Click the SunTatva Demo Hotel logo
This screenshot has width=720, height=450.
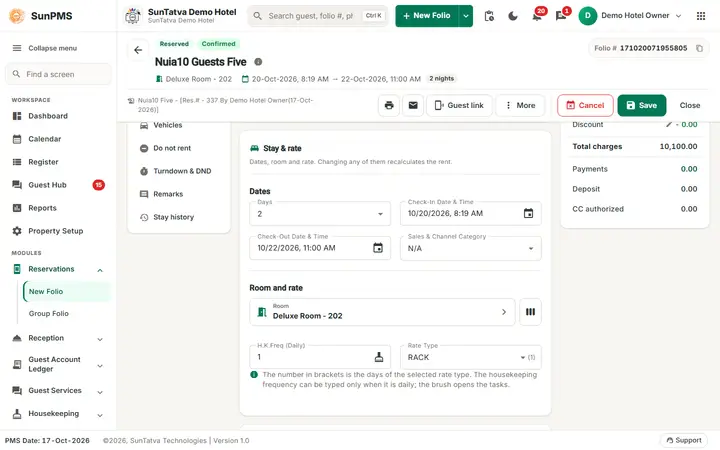coord(133,16)
